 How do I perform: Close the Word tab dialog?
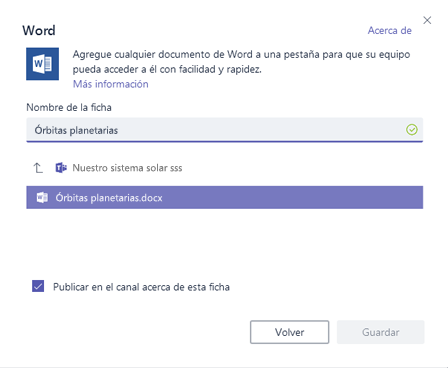(427, 20)
